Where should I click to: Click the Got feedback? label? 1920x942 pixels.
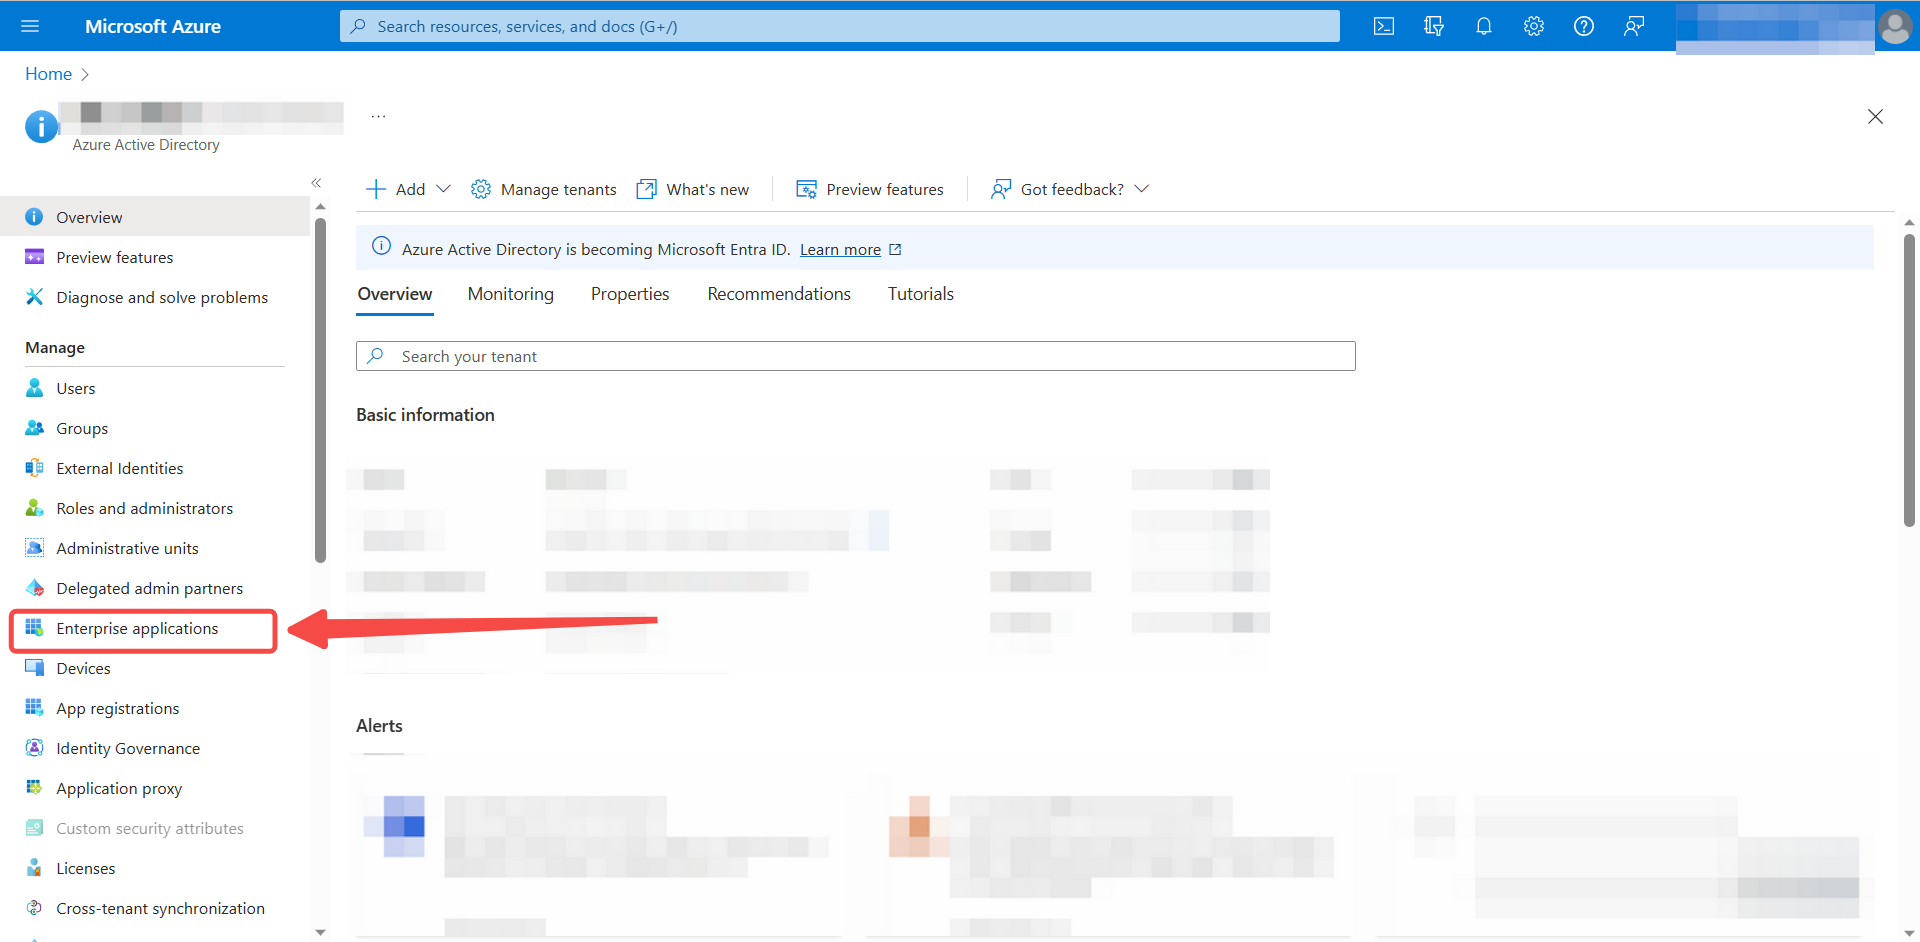coord(1072,189)
